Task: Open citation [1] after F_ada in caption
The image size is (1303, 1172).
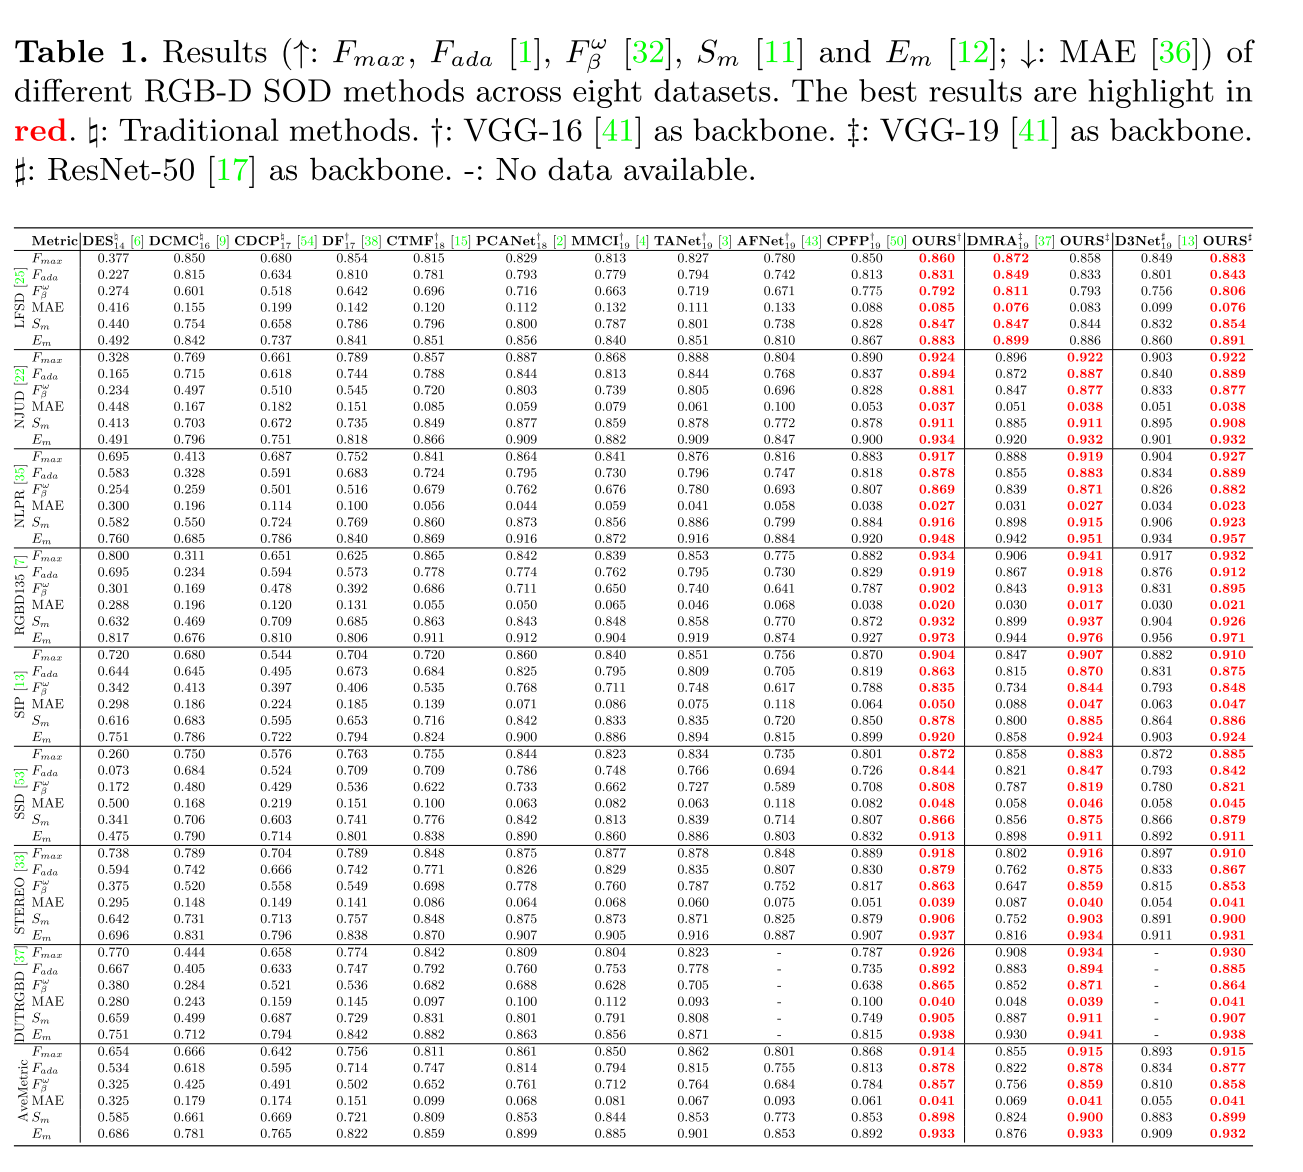Action: [524, 52]
